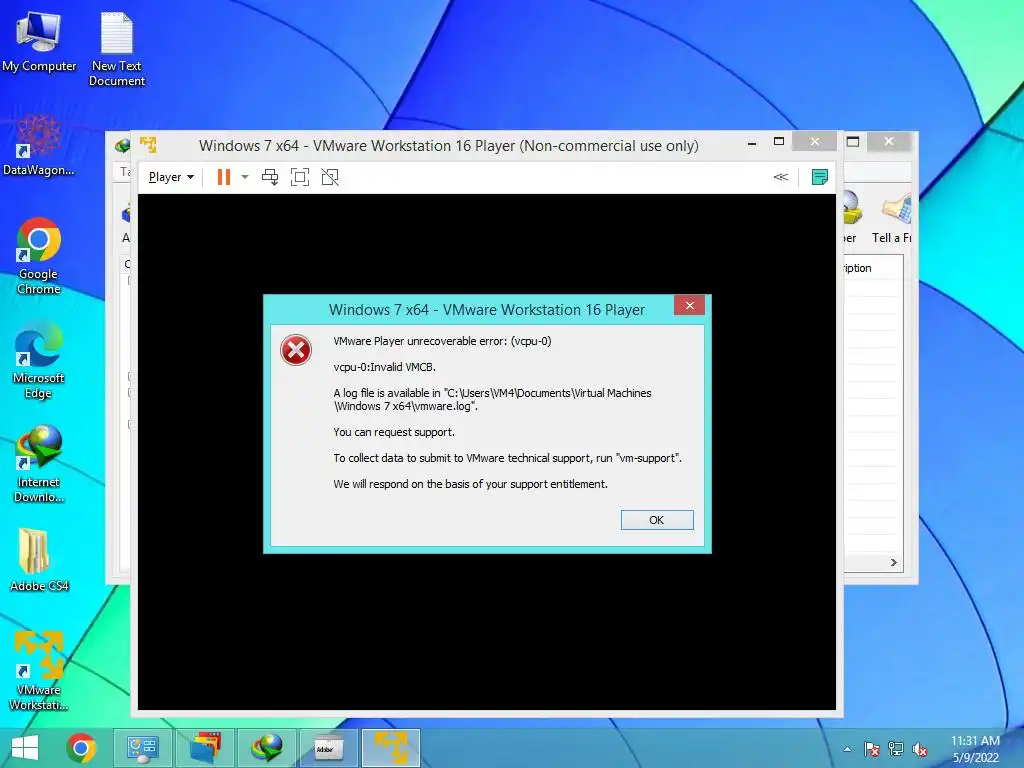Click Internet Download Manager taskbar icon
Image resolution: width=1024 pixels, height=768 pixels.
coord(267,748)
